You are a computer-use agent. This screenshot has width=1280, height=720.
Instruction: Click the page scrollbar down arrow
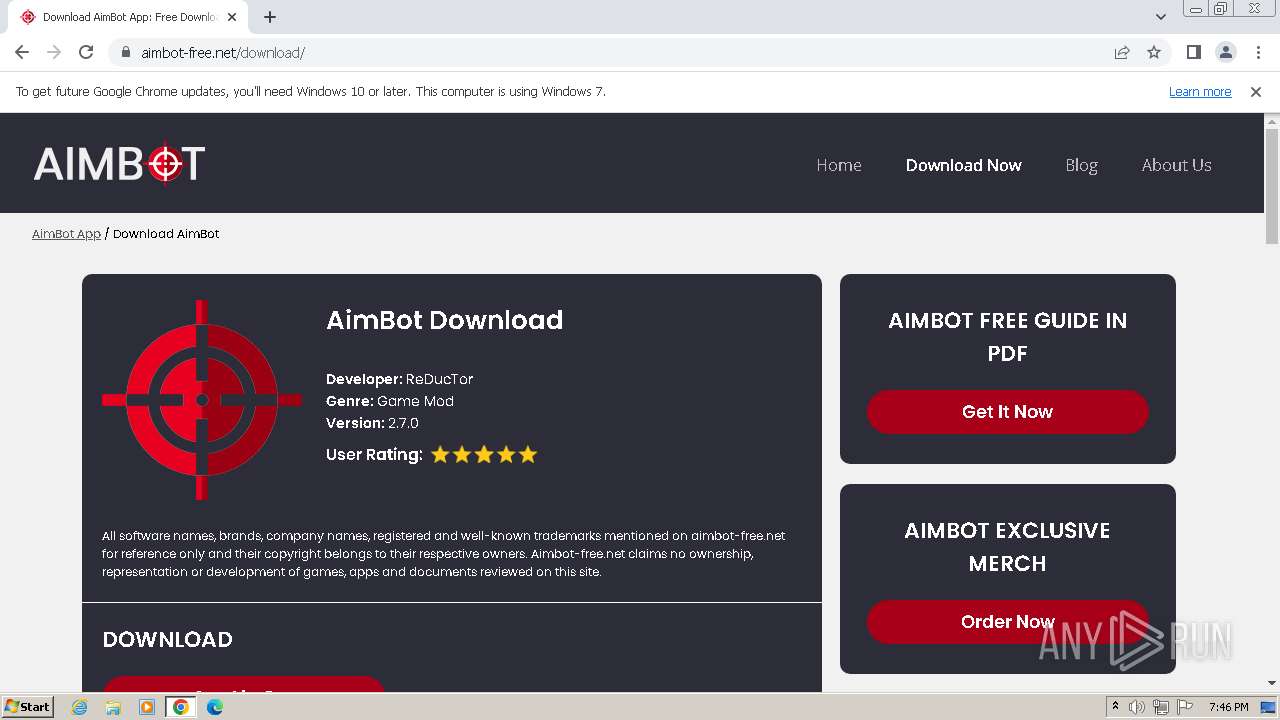click(1272, 684)
